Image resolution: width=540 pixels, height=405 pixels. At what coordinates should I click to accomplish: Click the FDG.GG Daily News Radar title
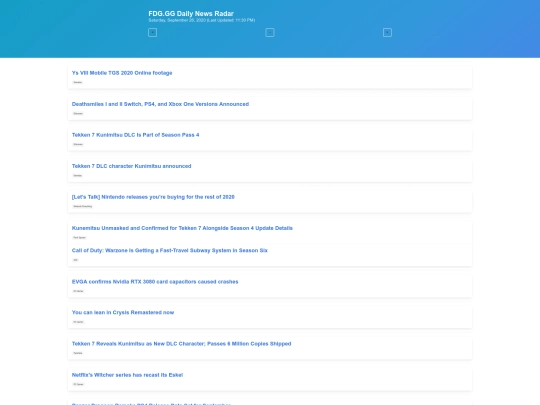191,13
